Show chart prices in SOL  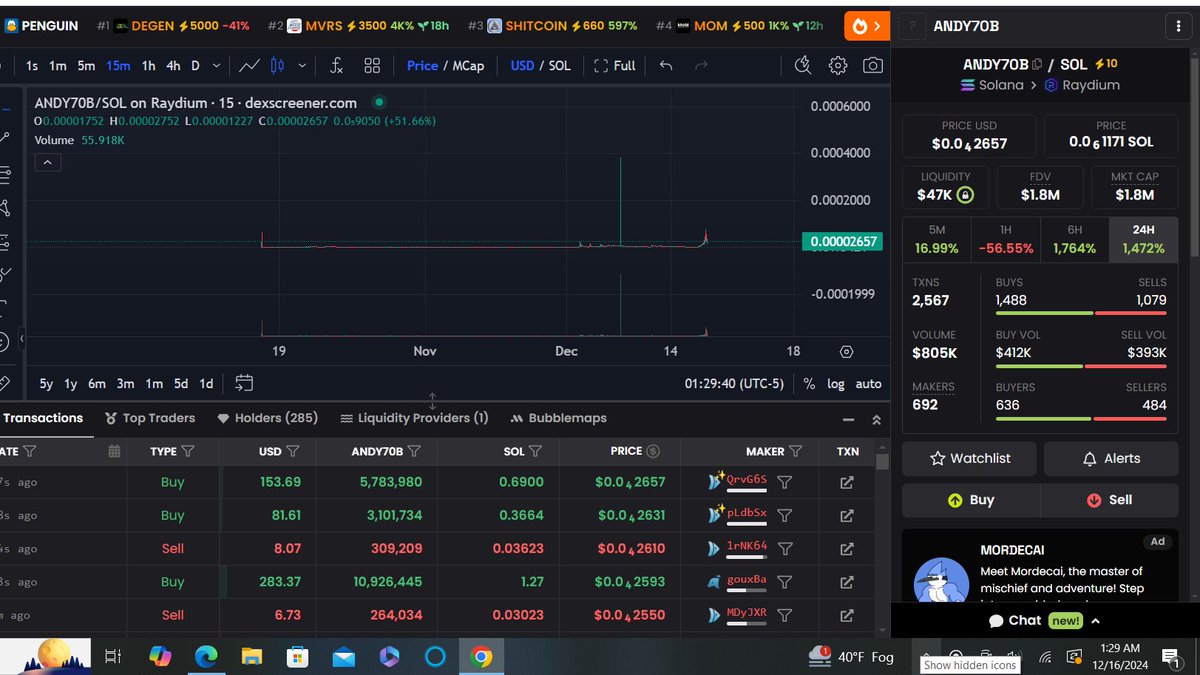[559, 66]
